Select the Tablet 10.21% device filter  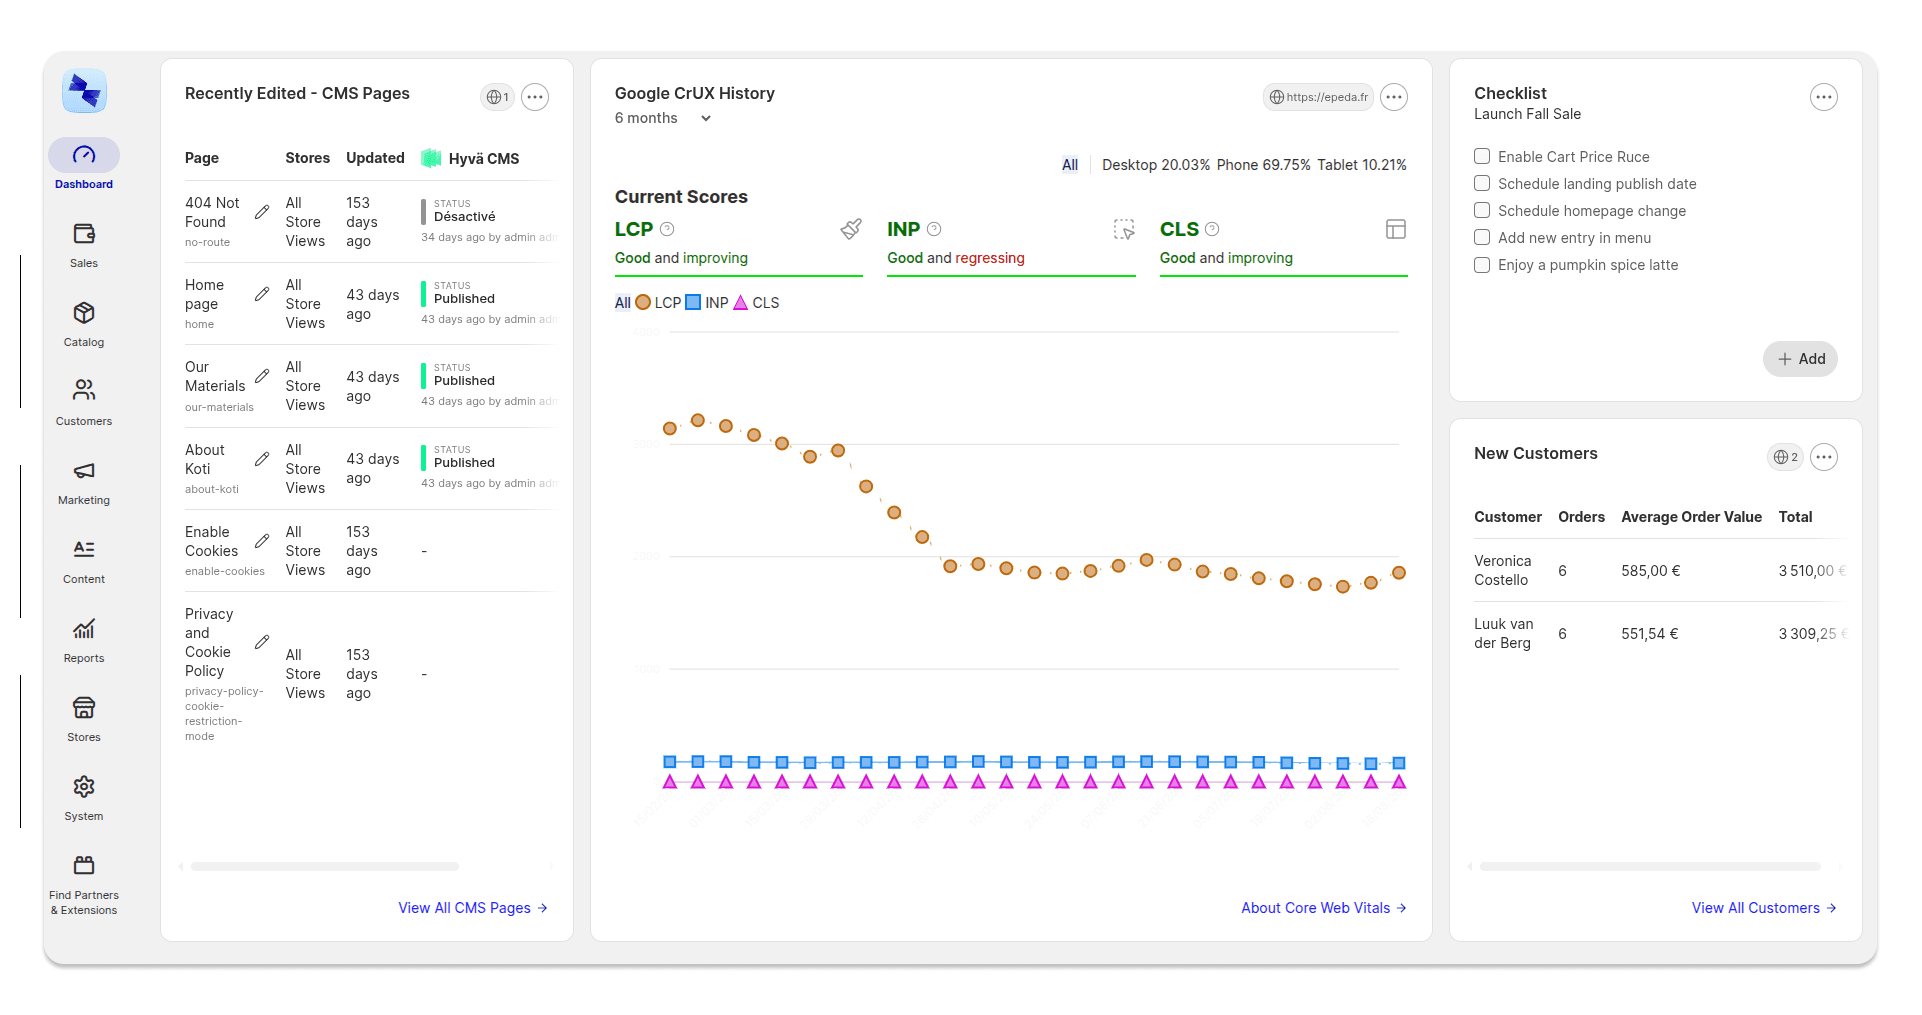pos(1362,165)
